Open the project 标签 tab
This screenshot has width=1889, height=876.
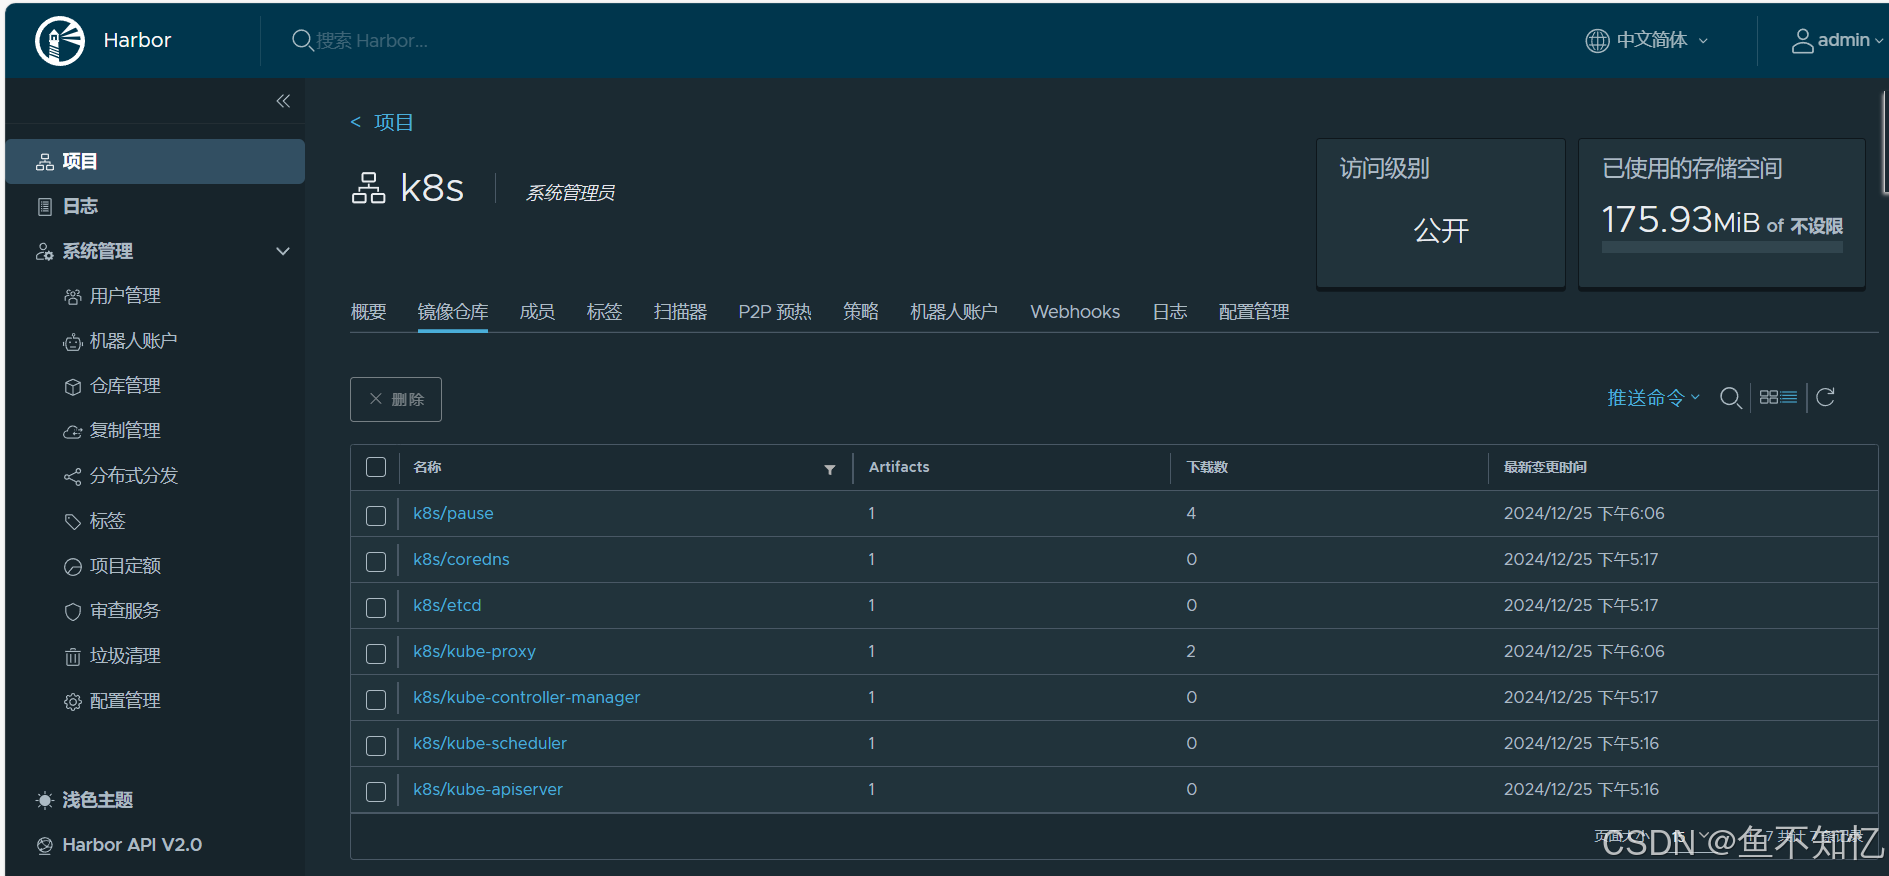604,312
